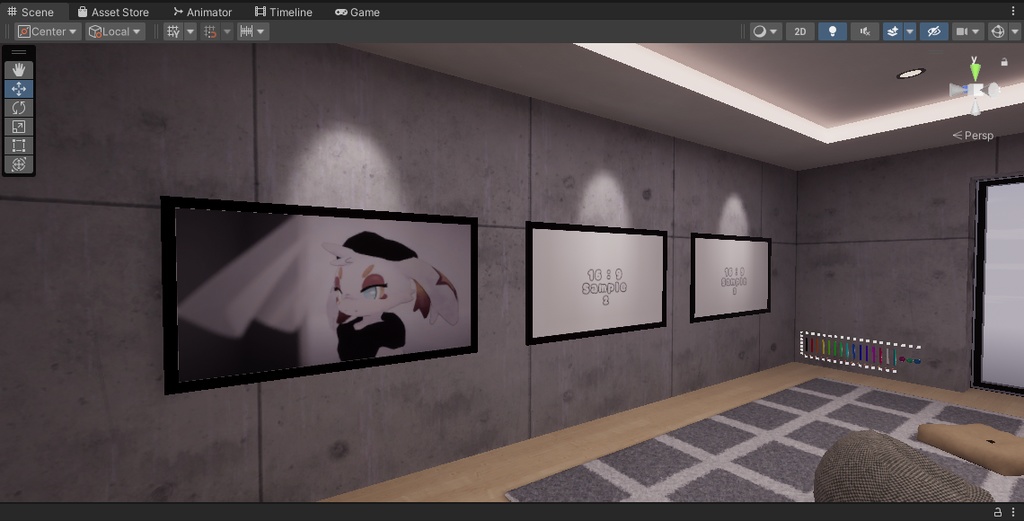Toggle Persp projection label
1024x521 pixels.
click(973, 135)
